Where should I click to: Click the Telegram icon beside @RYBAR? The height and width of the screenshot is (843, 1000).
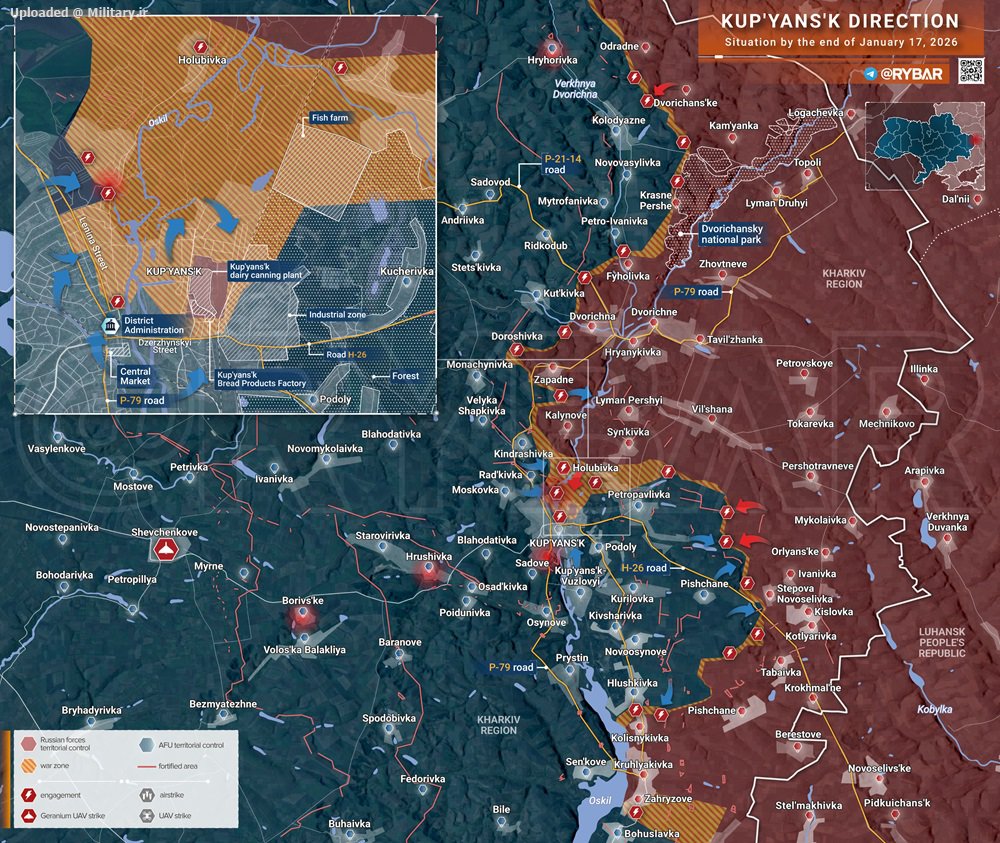coord(871,74)
